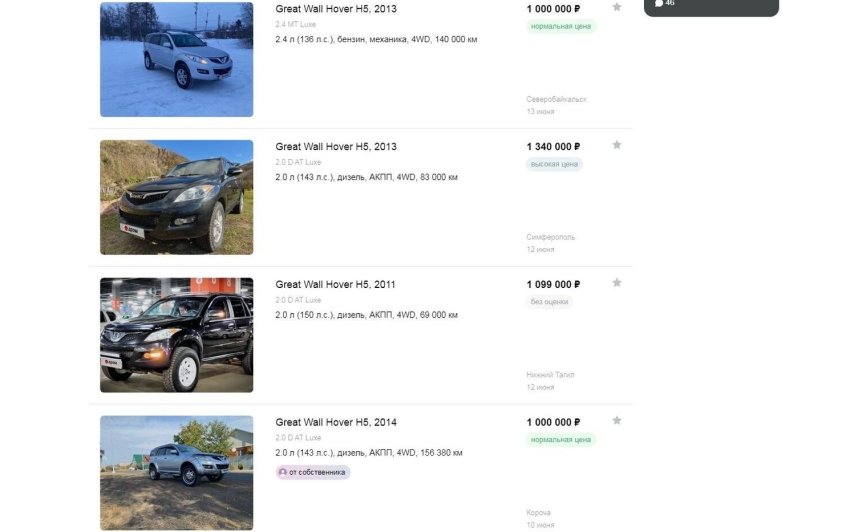Viewport: 850px width, 532px height.
Task: Open the black 2011 Hover H5 photo
Action: (x=176, y=335)
